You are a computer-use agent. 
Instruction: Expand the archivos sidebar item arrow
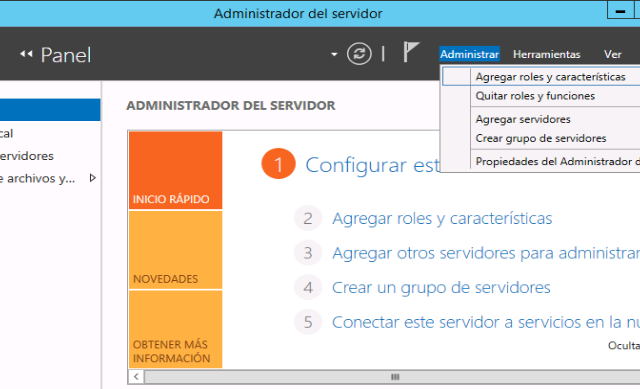93,178
